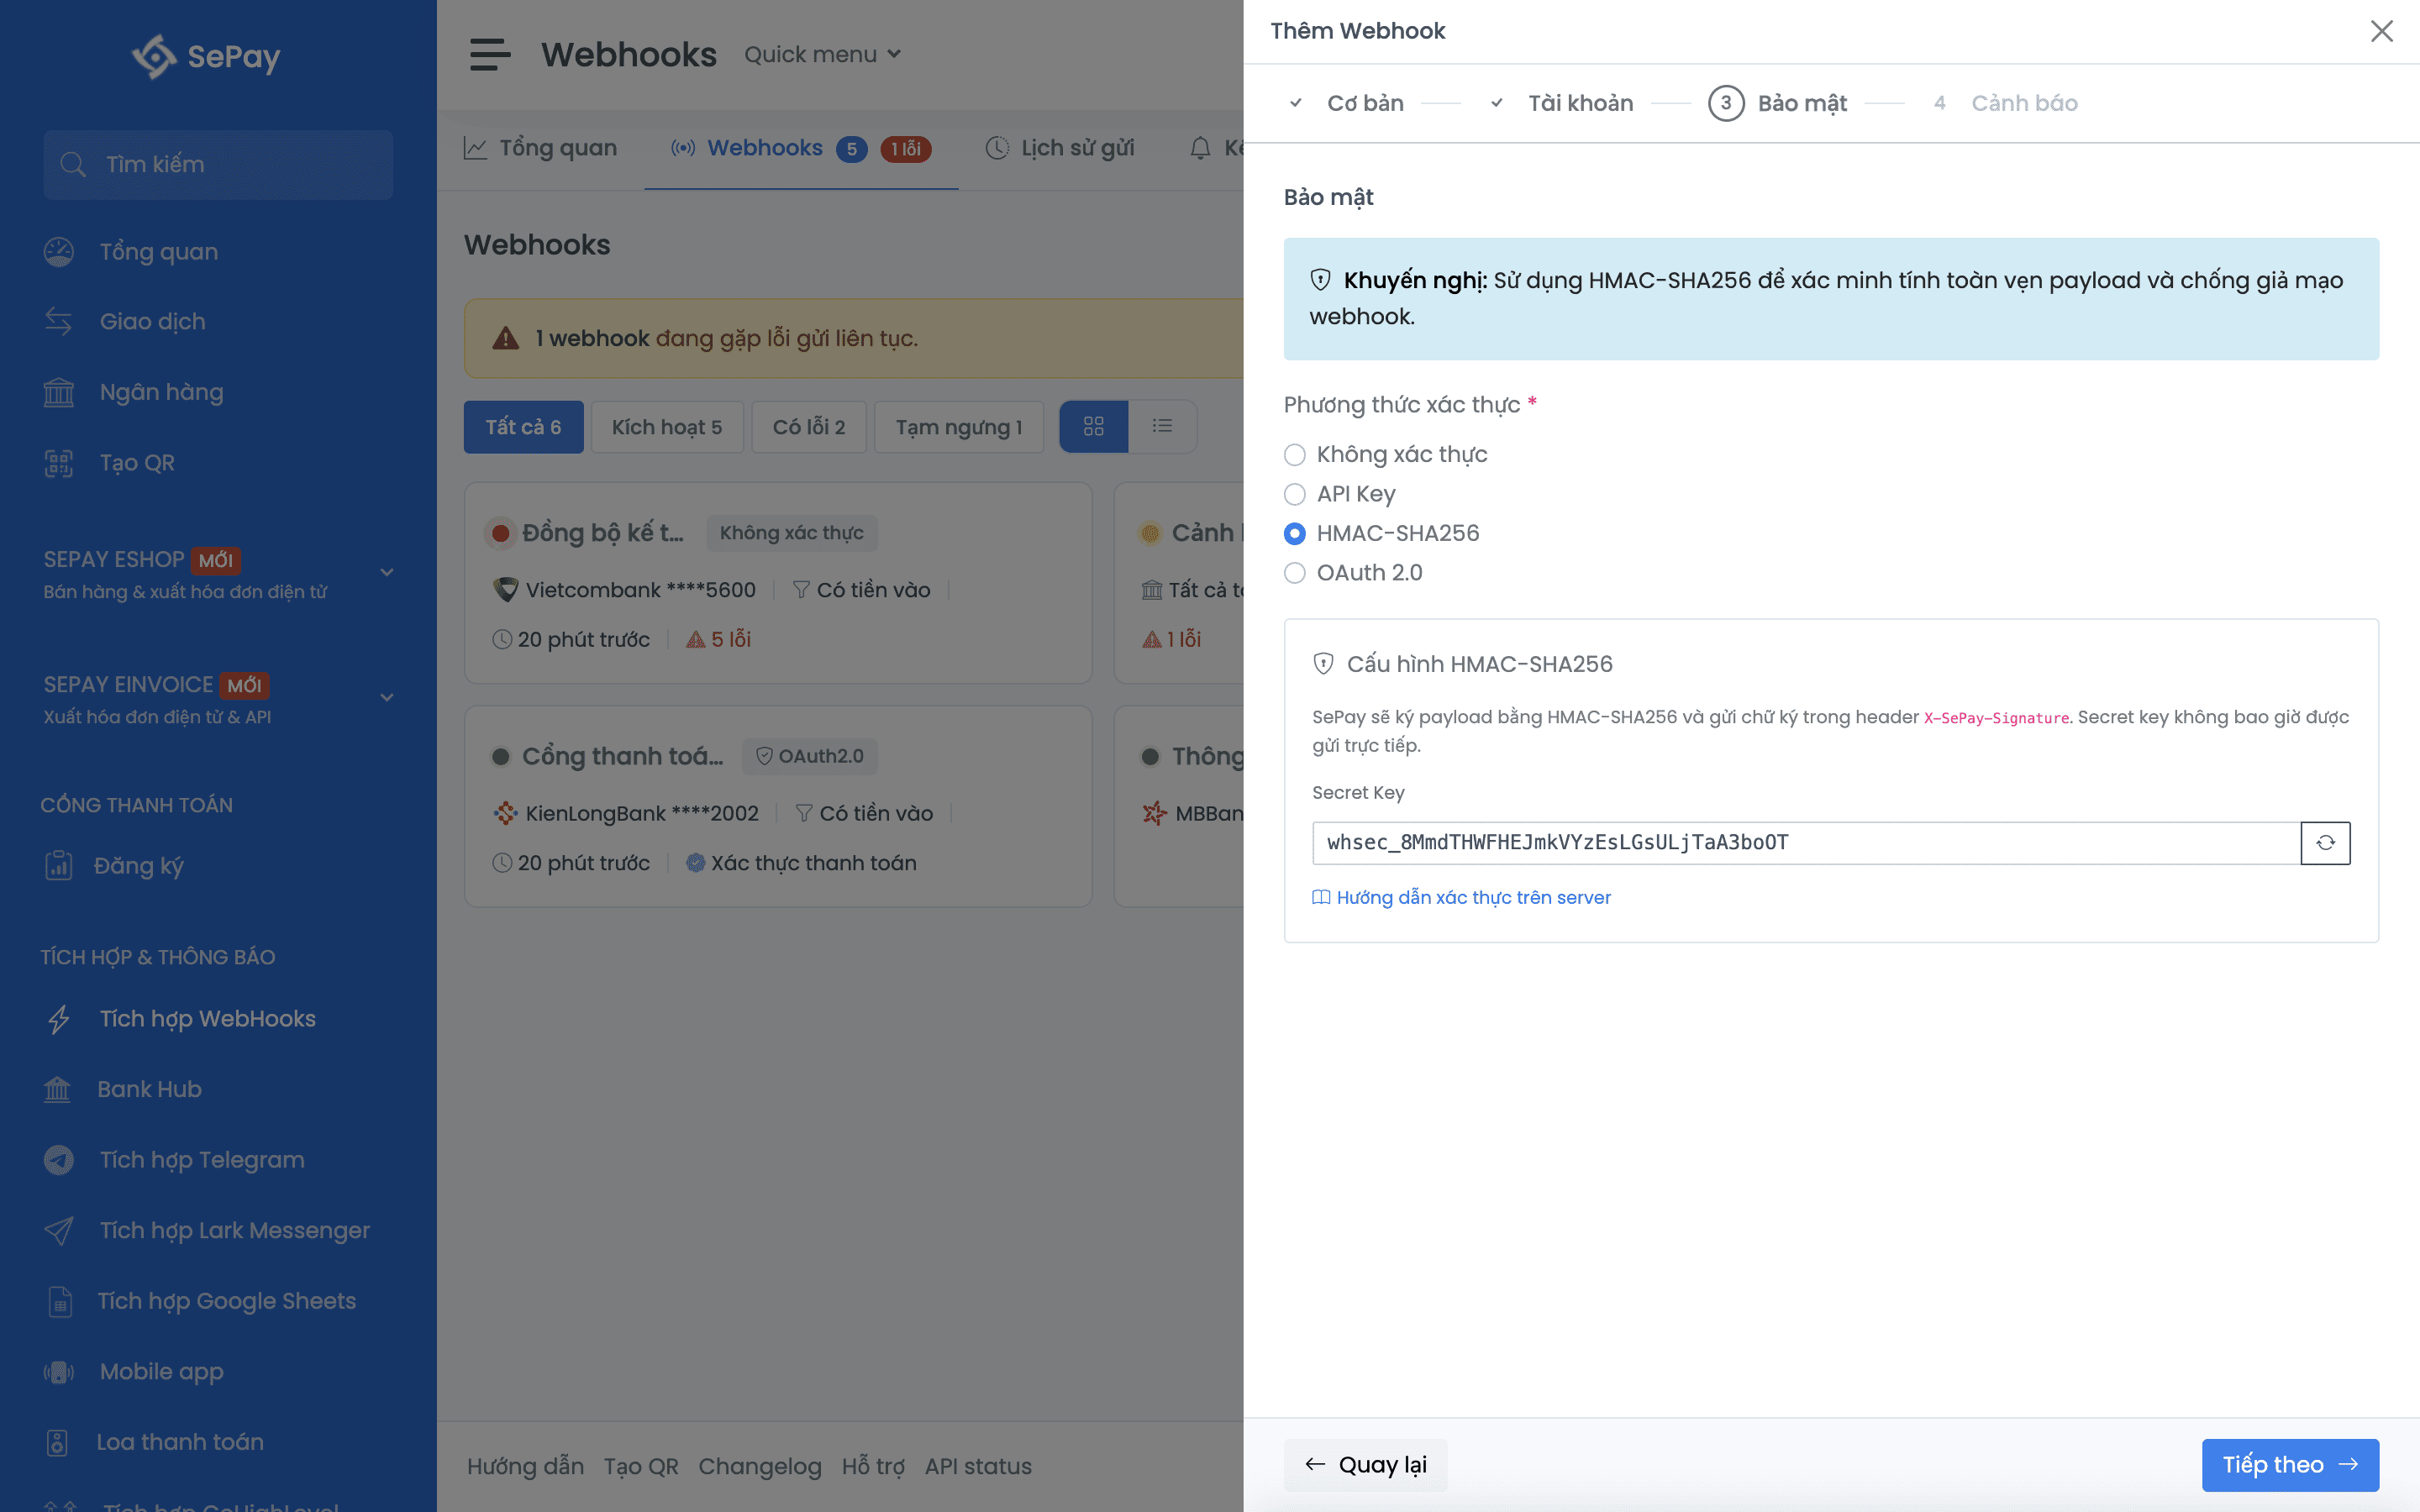The height and width of the screenshot is (1512, 2420).
Task: Click the search magnifier icon
Action: tap(73, 164)
